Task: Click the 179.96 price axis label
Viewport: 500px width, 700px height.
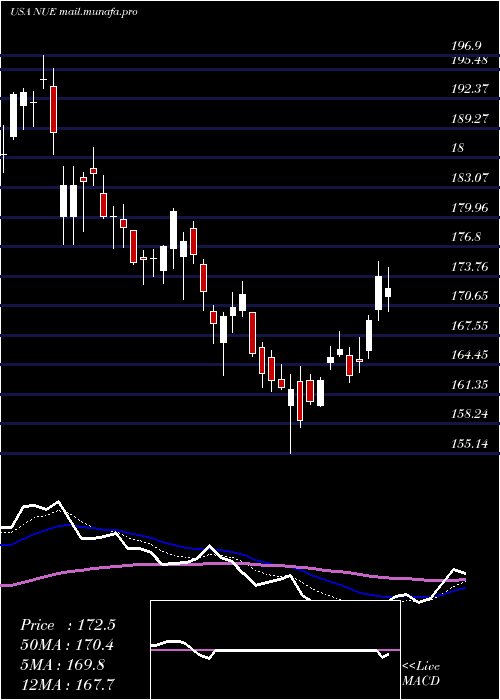Action: [x=469, y=208]
